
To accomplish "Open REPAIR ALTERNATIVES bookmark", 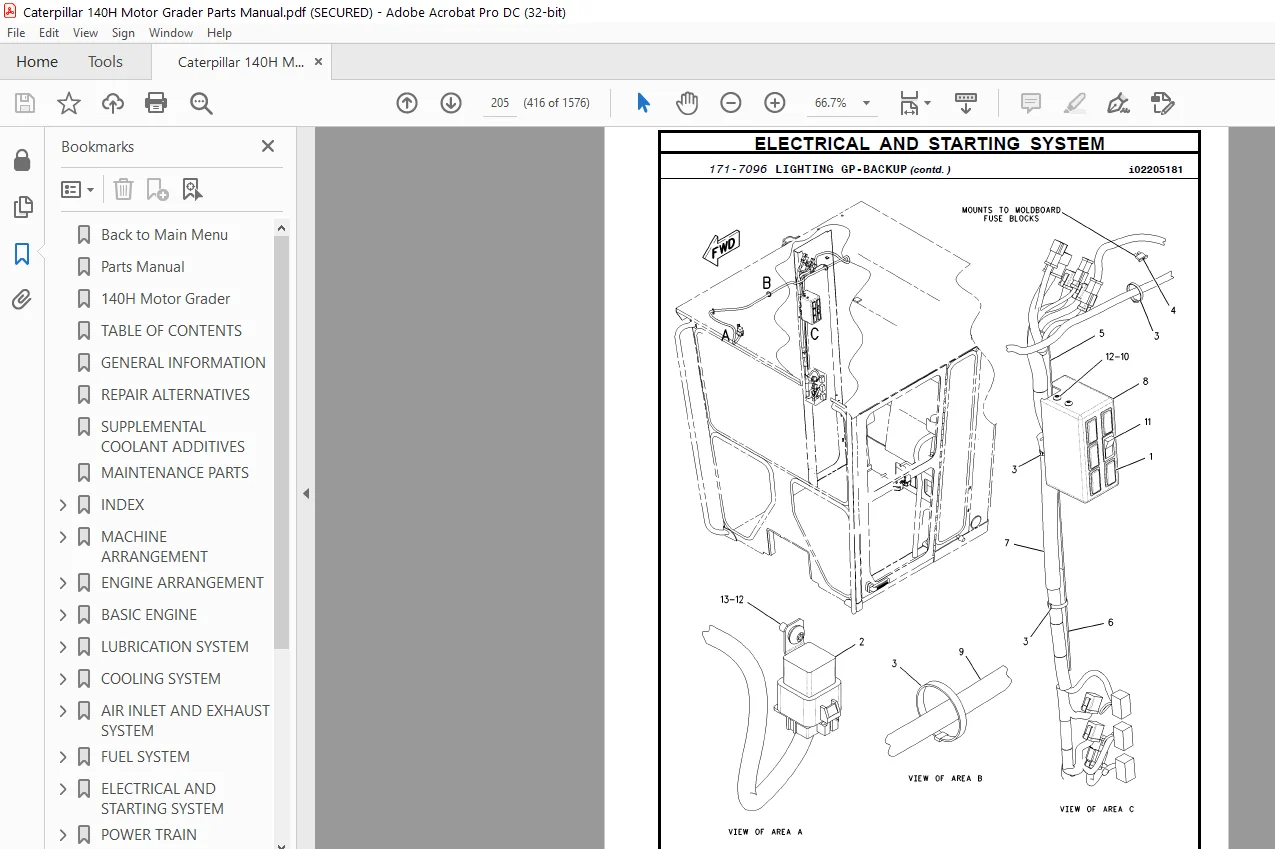I will pos(175,395).
